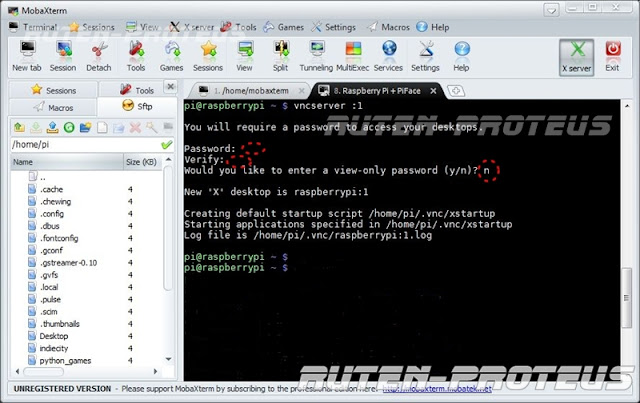Open the Sessions menu

92,27
